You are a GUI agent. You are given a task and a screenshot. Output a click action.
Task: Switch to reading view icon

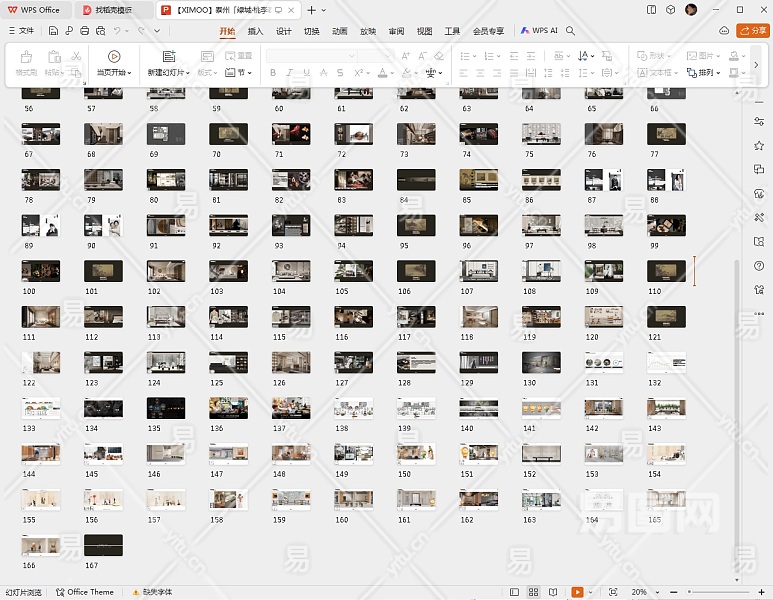coord(555,592)
